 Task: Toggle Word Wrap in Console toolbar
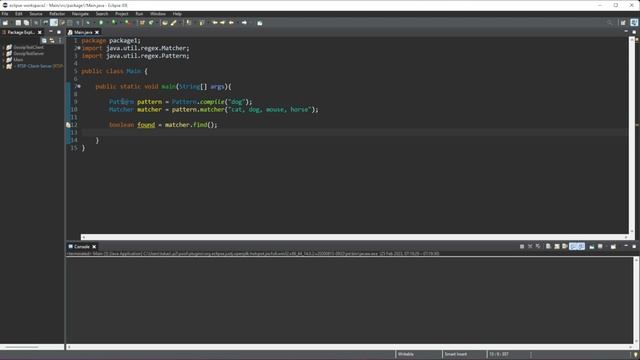(565, 247)
